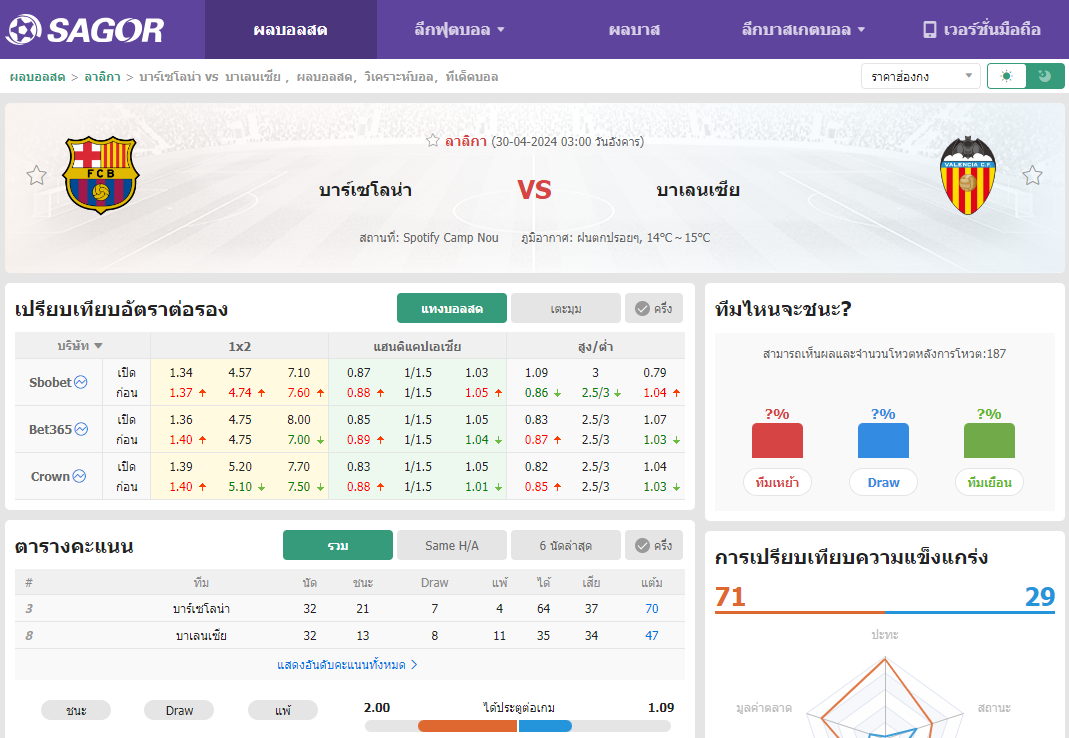Vote for ทีมเยือน away team

tap(989, 482)
